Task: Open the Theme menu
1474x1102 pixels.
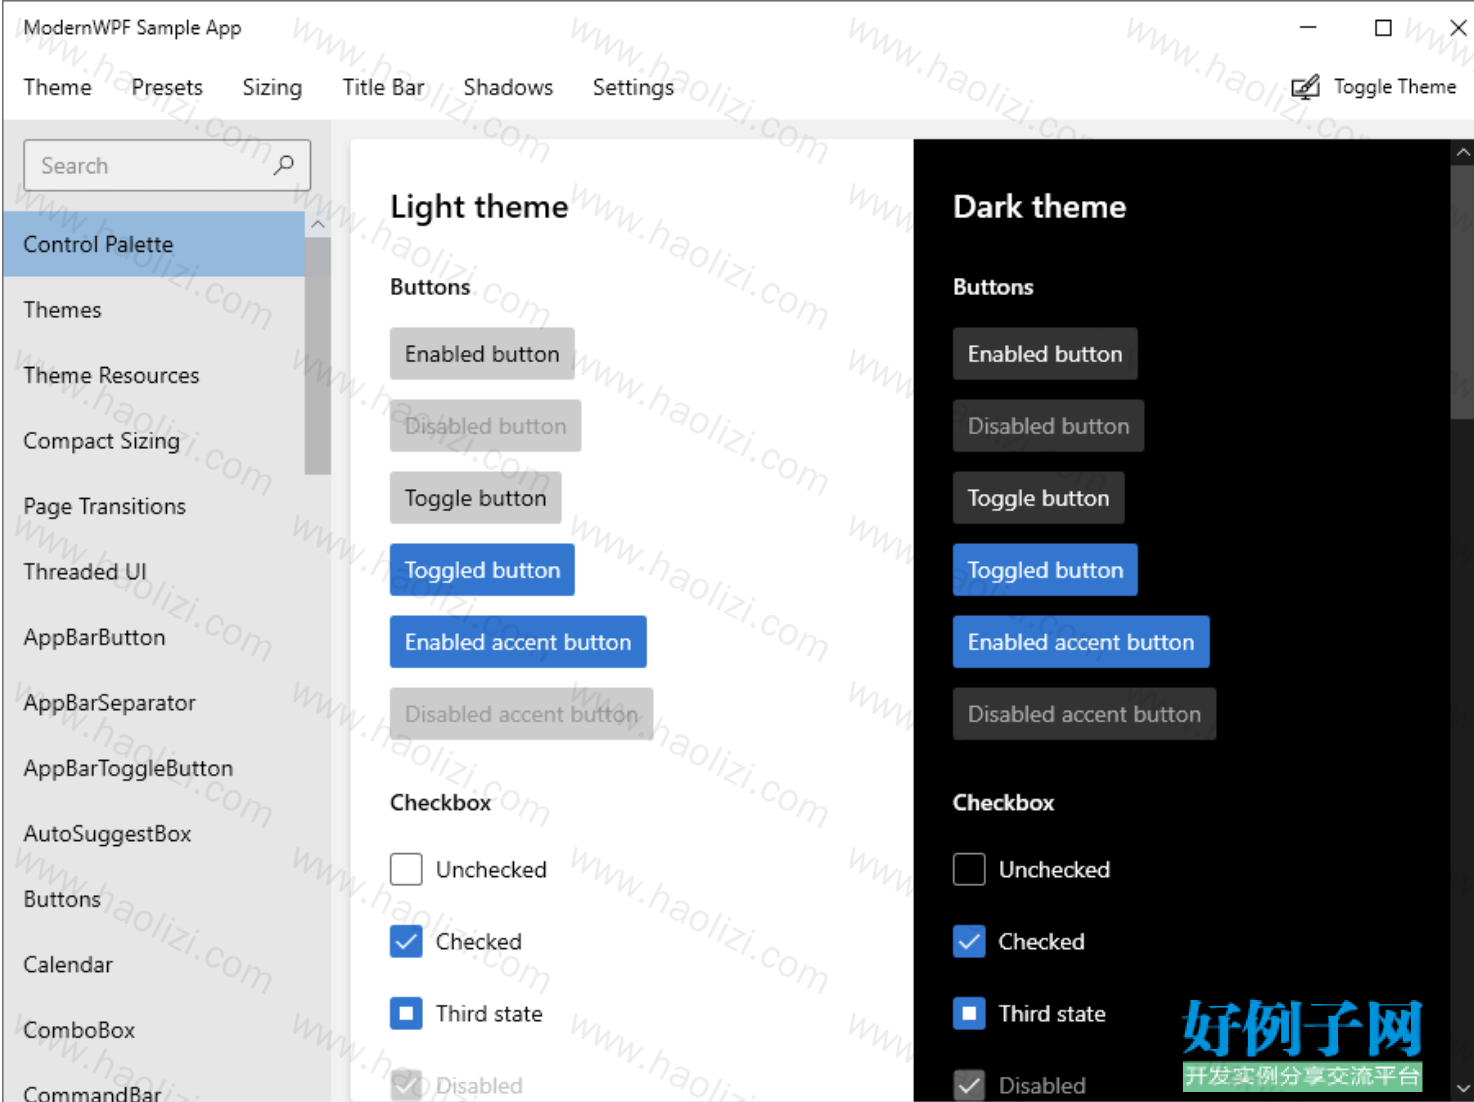Action: [58, 87]
